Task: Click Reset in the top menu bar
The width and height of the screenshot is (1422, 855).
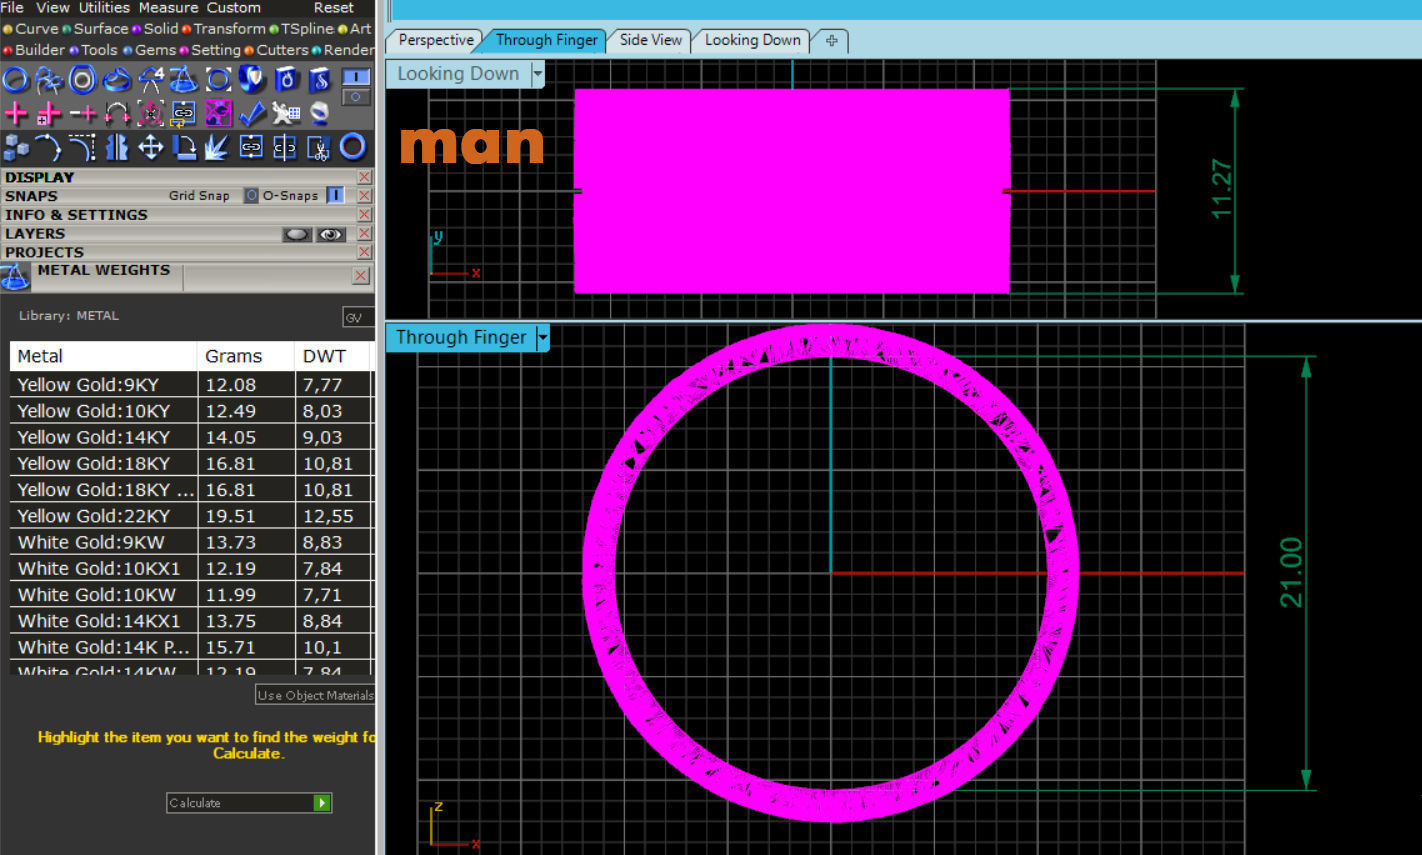Action: 334,8
